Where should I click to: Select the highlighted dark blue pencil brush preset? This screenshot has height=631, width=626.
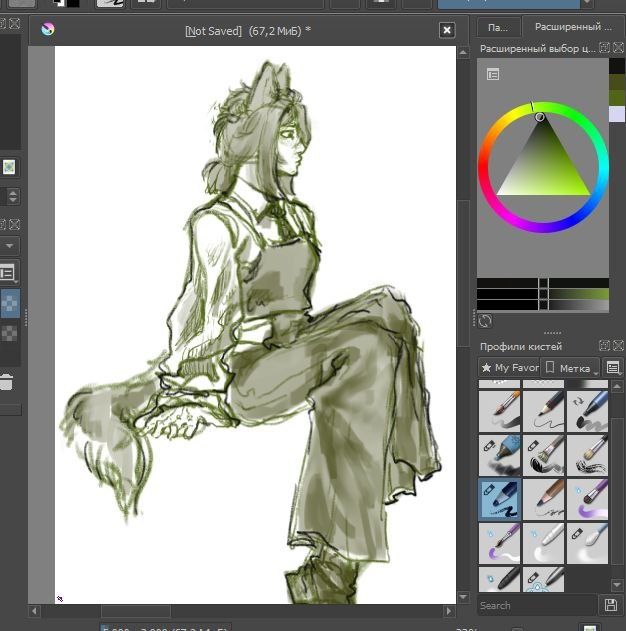(x=499, y=498)
